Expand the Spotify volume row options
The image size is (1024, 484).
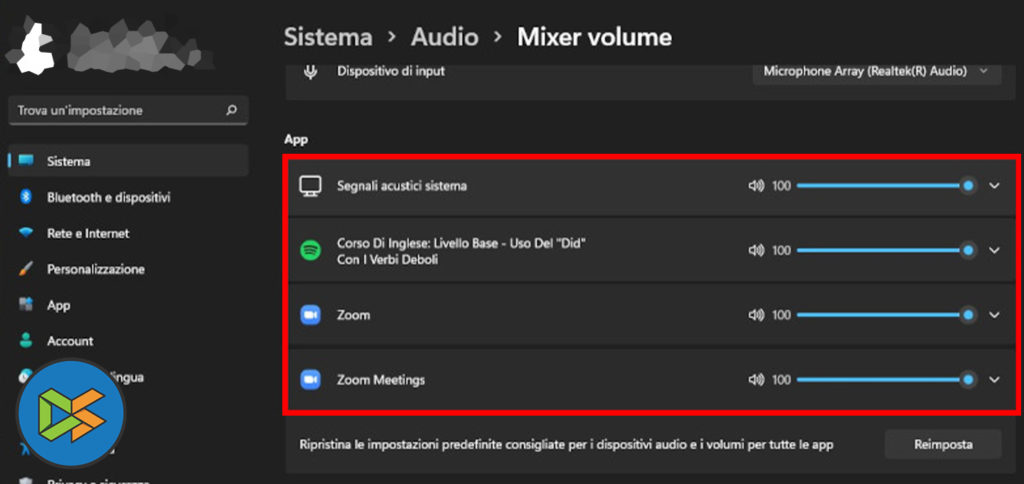click(x=994, y=250)
